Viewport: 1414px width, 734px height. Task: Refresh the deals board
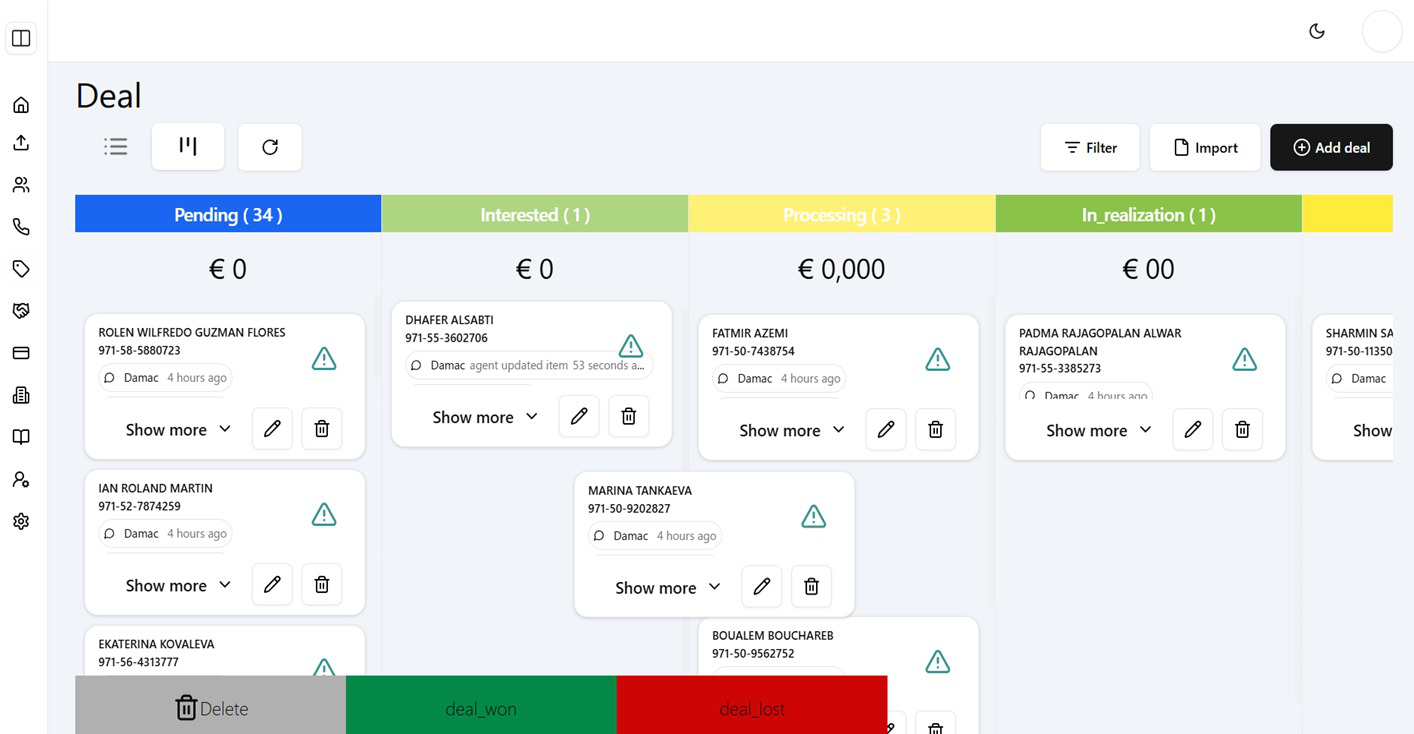(270, 147)
